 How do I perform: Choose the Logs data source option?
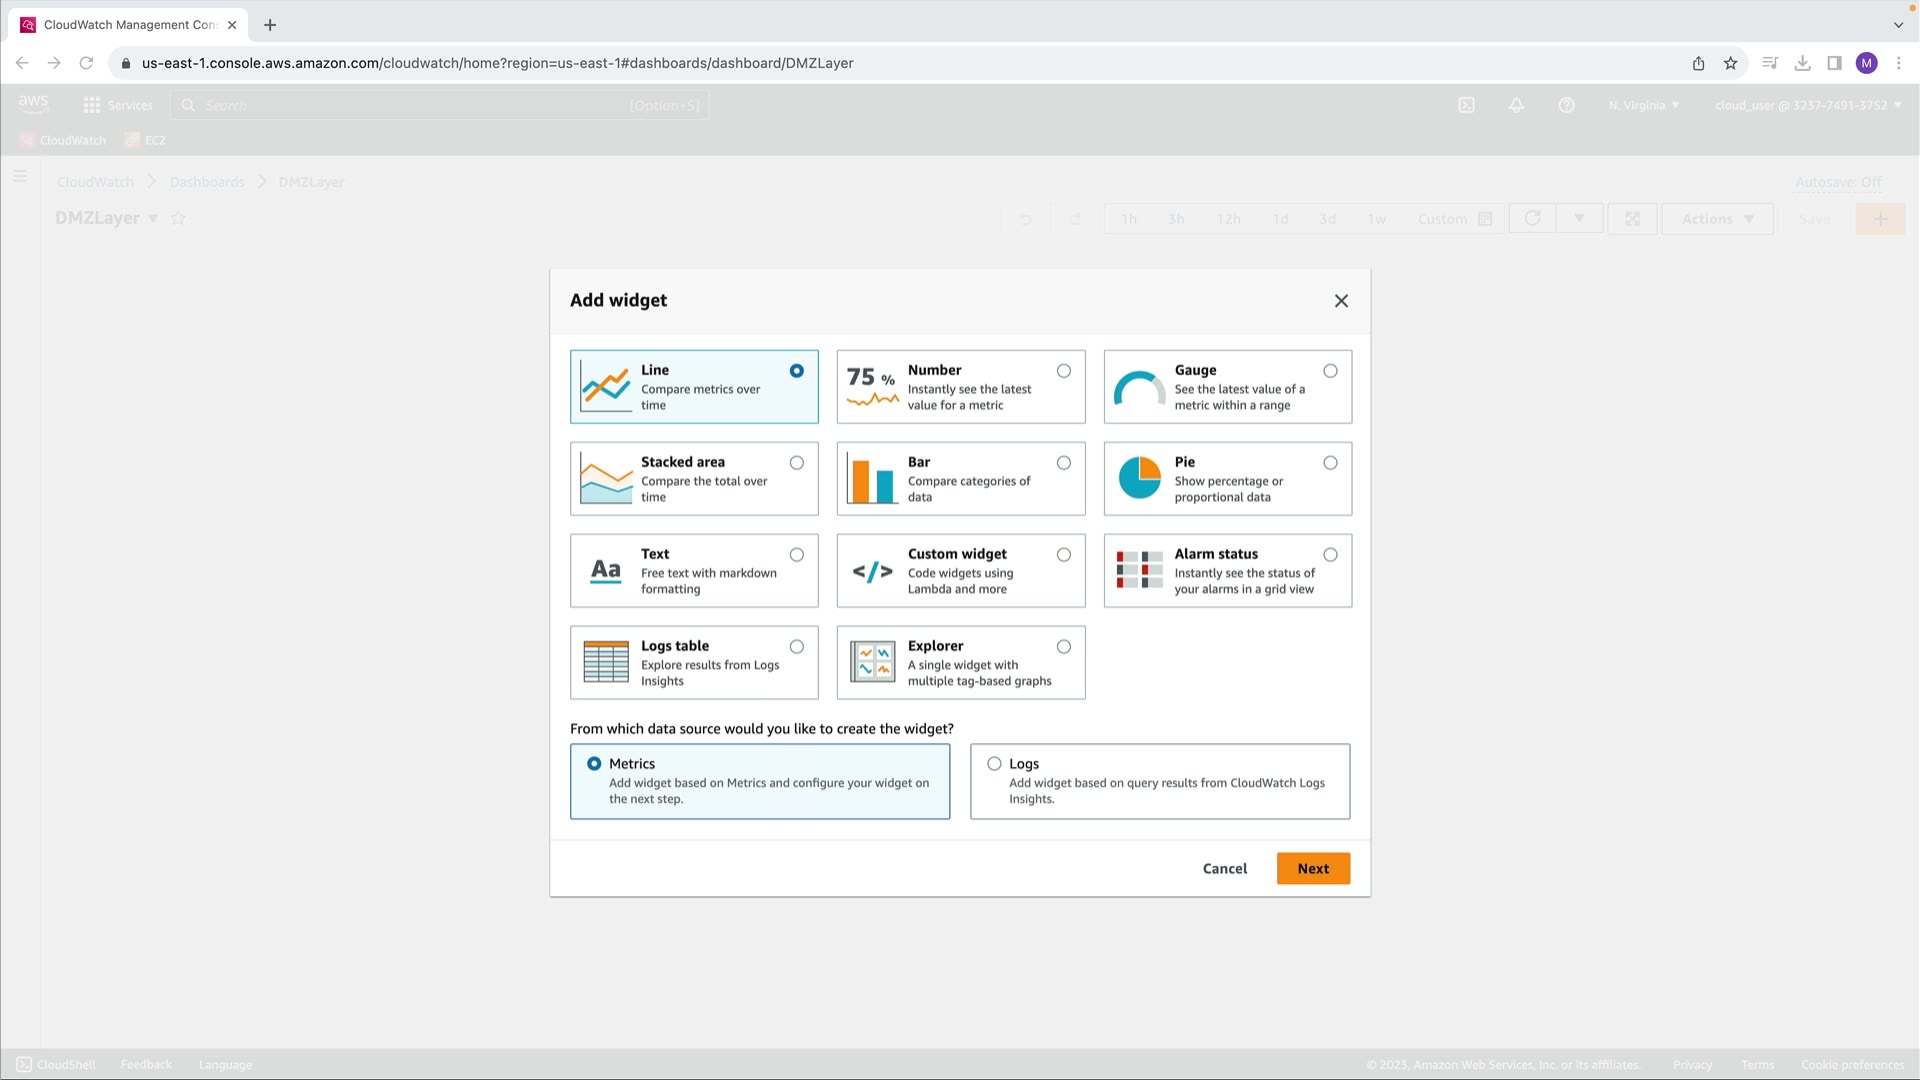click(994, 764)
